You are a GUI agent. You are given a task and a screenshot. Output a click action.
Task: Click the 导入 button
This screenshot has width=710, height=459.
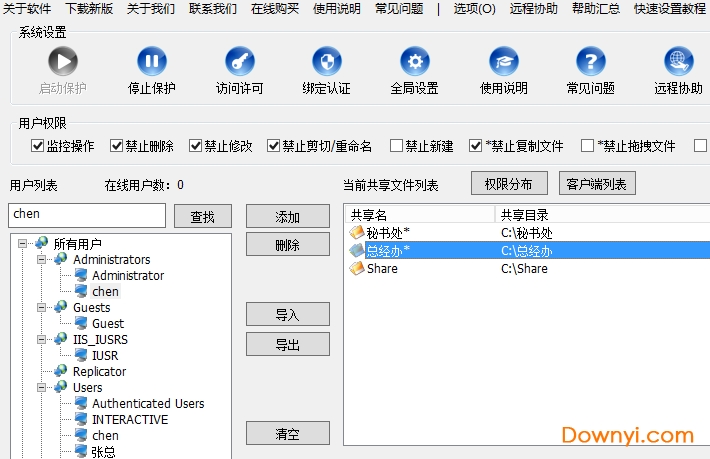point(288,314)
